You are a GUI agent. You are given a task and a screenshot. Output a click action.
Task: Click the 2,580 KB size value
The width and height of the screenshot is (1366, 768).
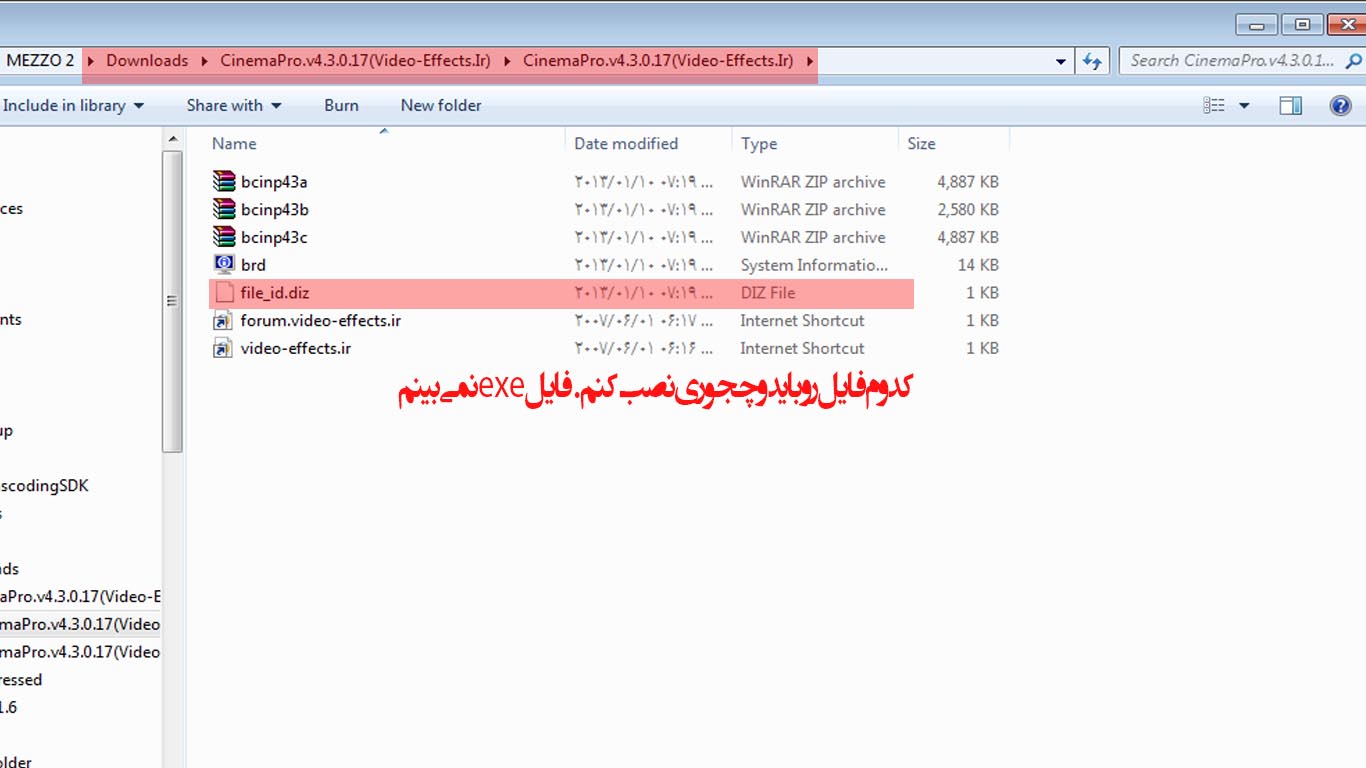tap(968, 210)
